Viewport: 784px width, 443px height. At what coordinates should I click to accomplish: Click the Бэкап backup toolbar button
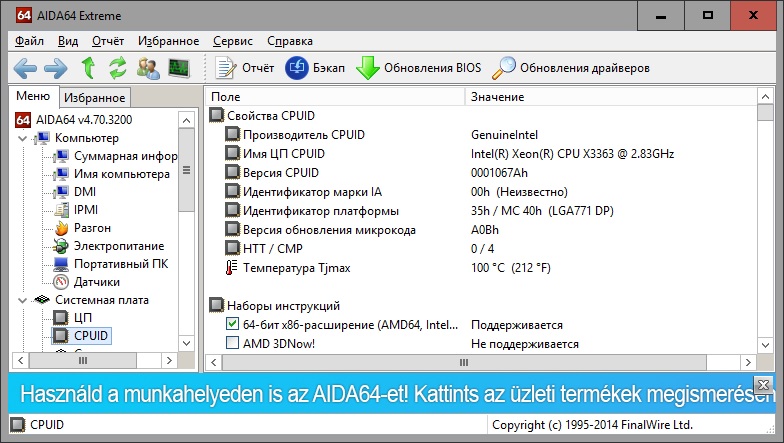(315, 68)
